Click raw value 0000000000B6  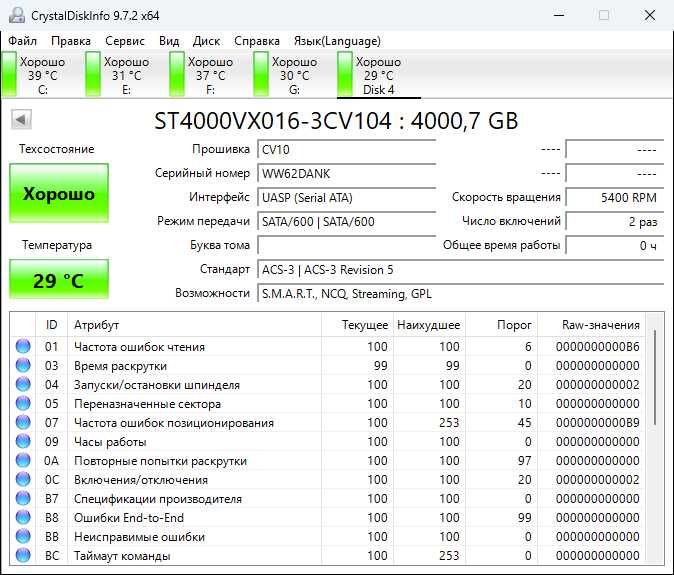point(597,346)
